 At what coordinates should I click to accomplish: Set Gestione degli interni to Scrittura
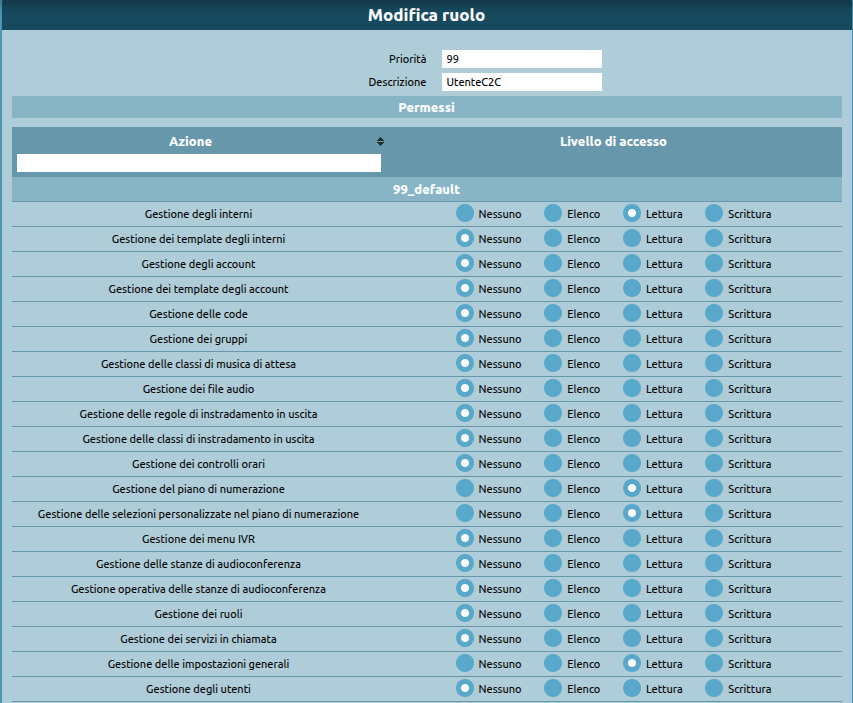tap(714, 213)
